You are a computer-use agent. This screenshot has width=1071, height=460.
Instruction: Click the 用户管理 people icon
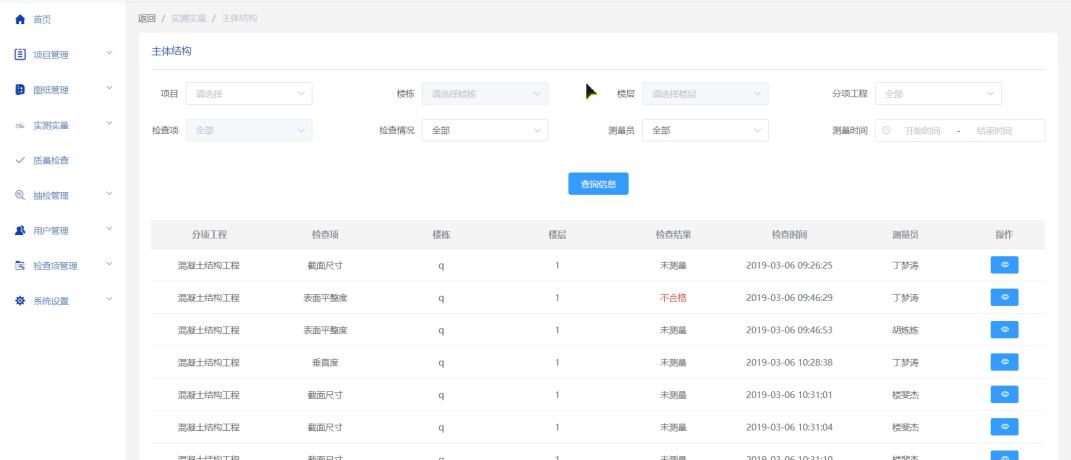20,230
